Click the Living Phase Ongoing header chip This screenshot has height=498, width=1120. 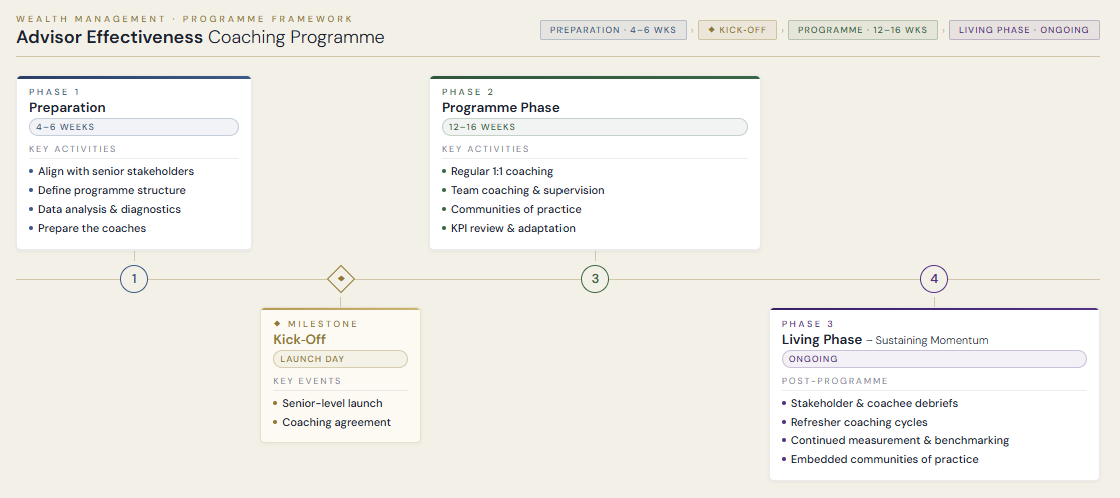(1024, 30)
